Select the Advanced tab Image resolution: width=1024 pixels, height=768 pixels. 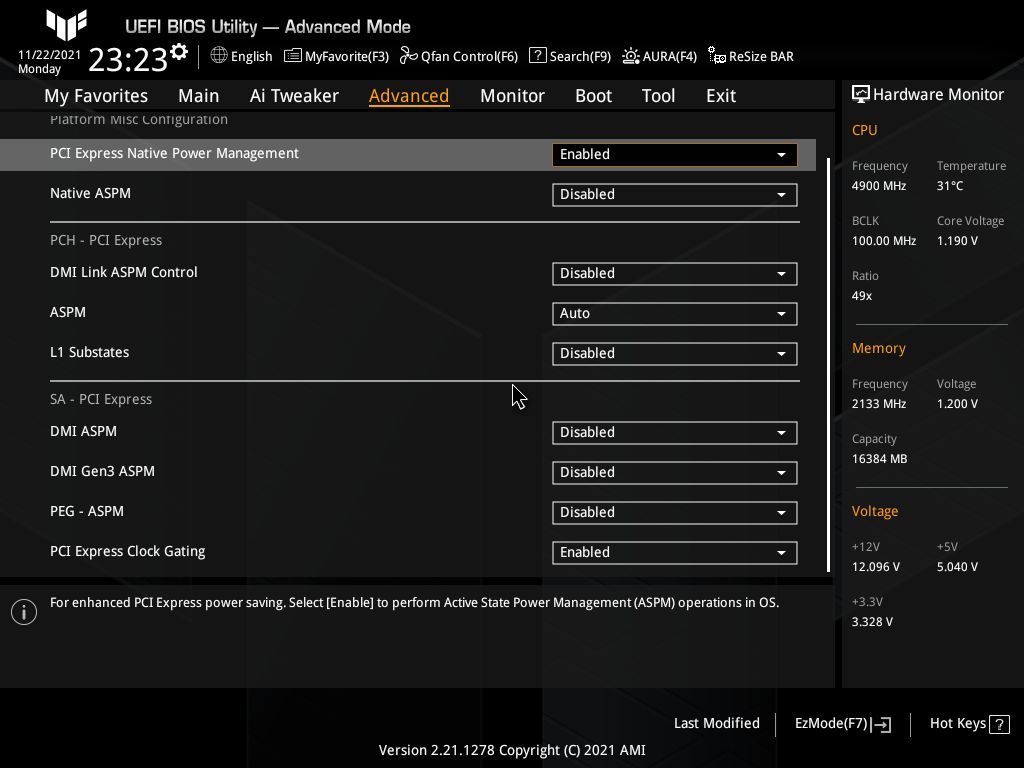point(409,95)
